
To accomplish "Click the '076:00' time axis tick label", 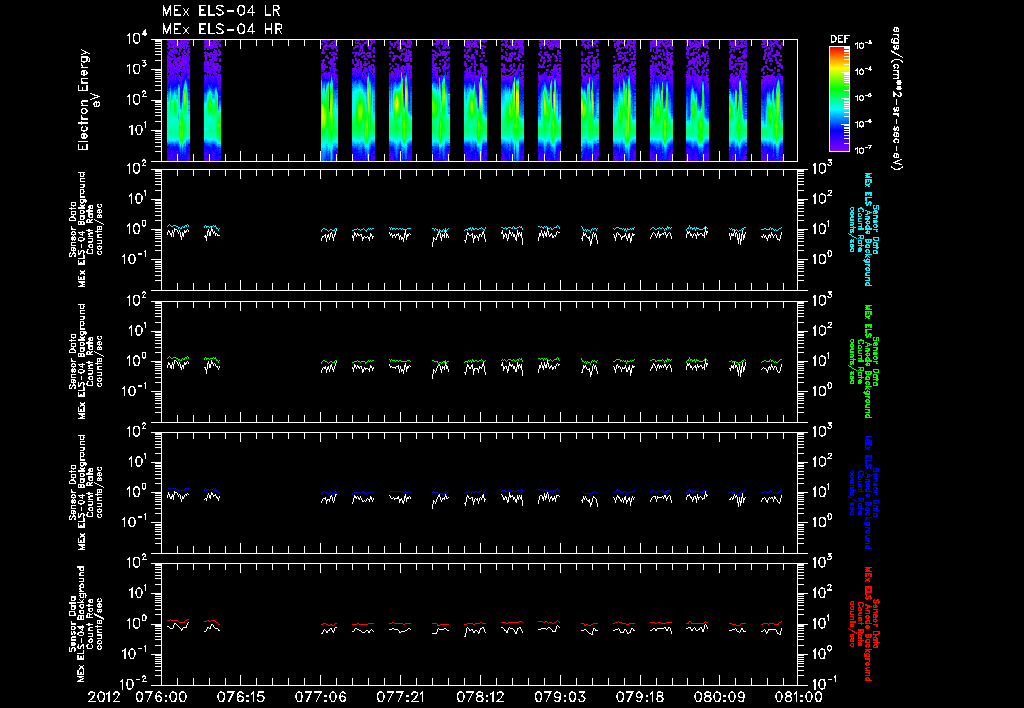I will 161,697.
